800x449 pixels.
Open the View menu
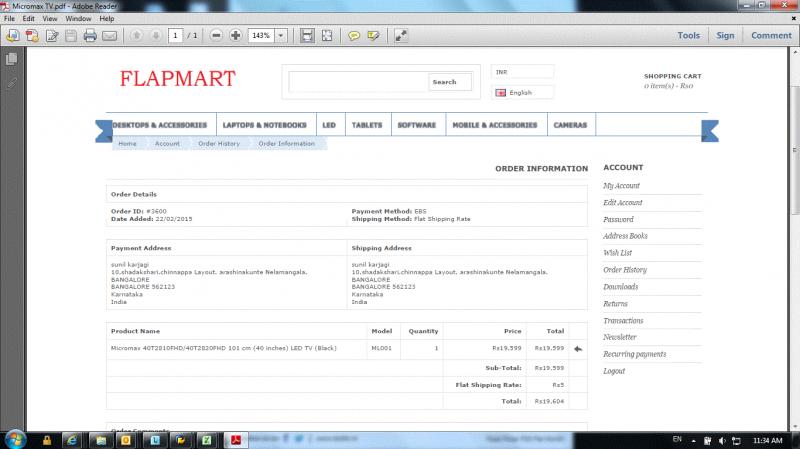click(49, 18)
